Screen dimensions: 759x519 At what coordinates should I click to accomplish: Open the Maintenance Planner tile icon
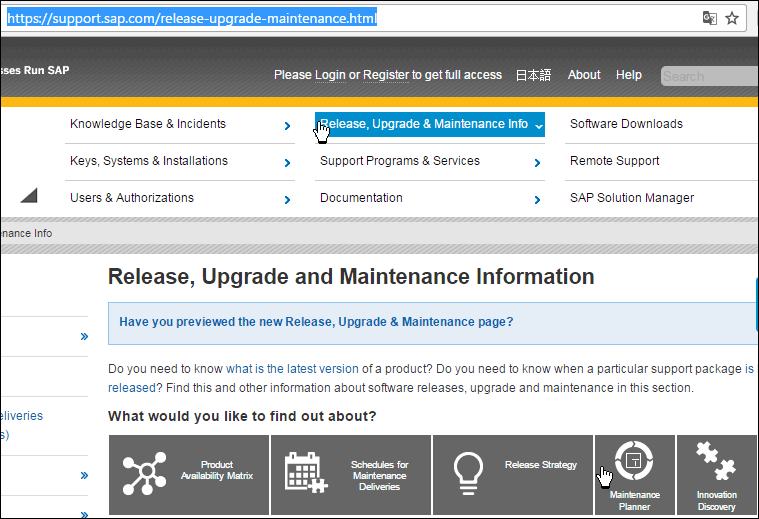click(x=634, y=461)
